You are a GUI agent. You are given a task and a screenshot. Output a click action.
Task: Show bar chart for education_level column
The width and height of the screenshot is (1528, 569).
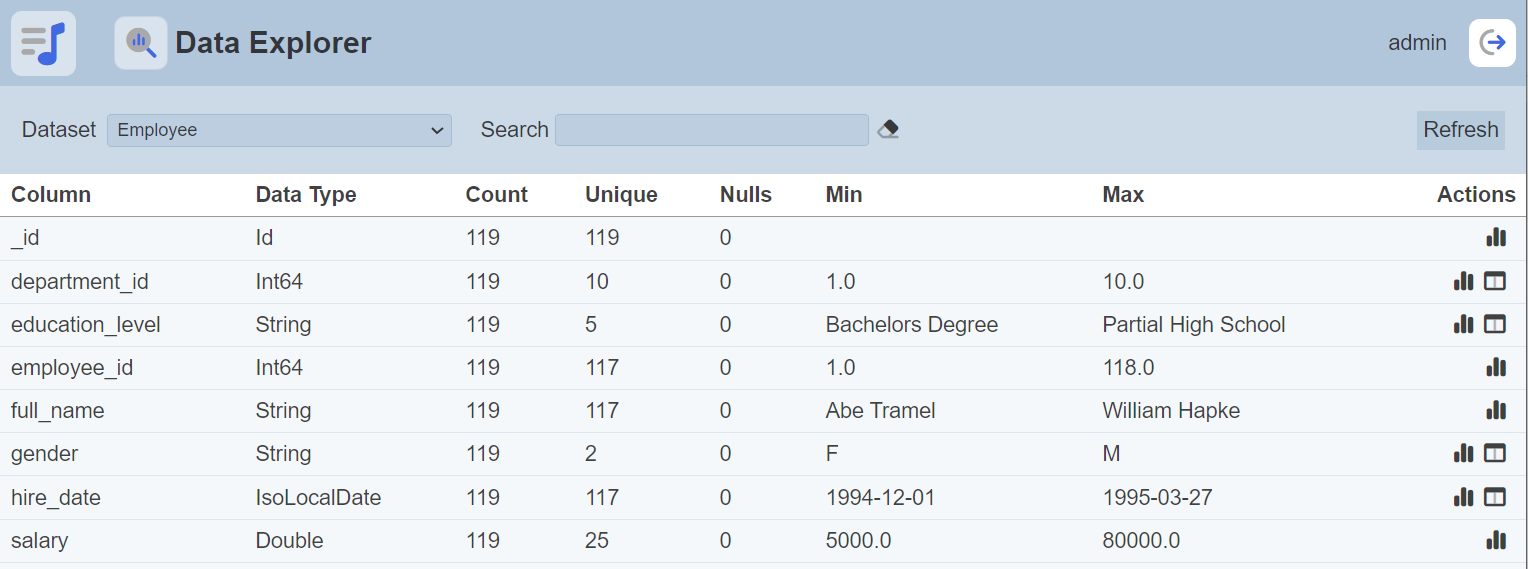pyautogui.click(x=1463, y=324)
